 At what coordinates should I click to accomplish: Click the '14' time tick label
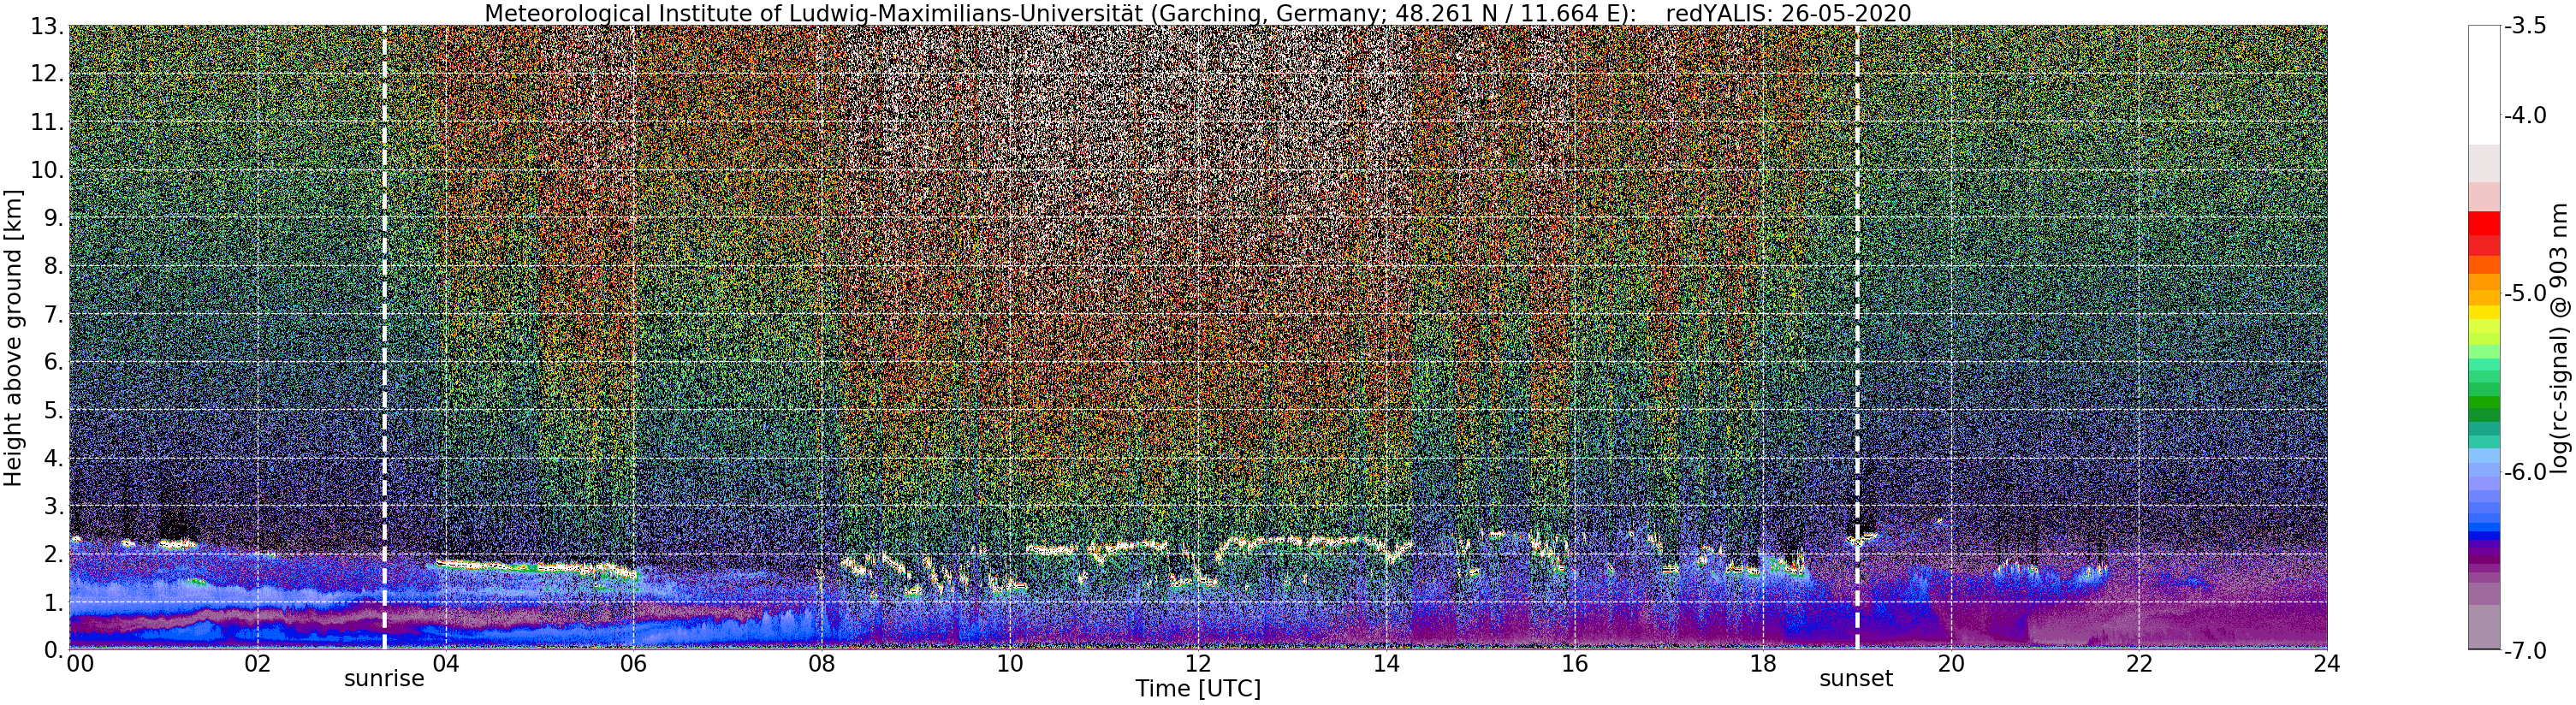point(1386,664)
